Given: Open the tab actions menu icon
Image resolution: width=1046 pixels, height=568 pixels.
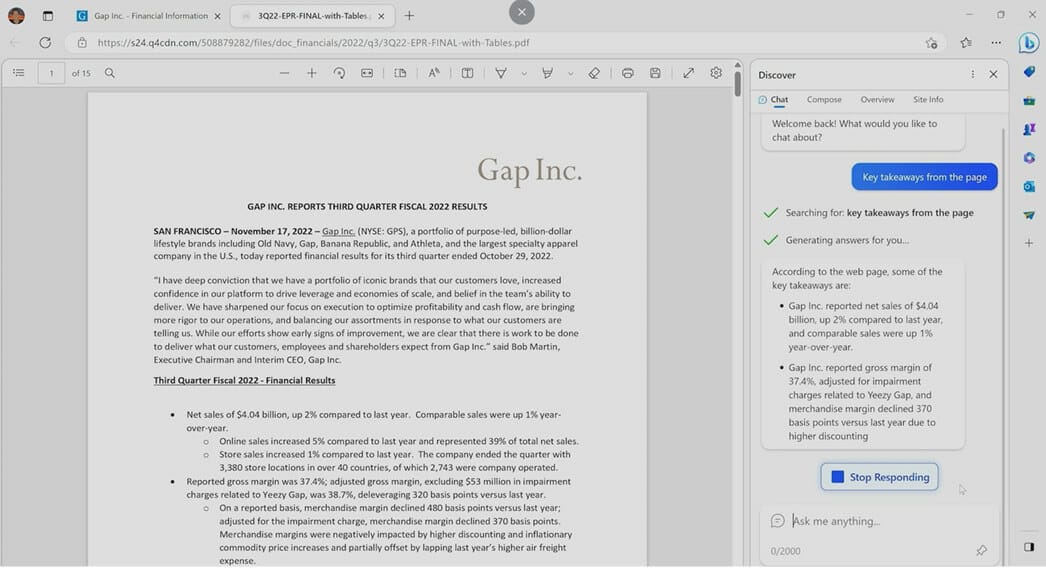Looking at the screenshot, I should click(x=47, y=16).
